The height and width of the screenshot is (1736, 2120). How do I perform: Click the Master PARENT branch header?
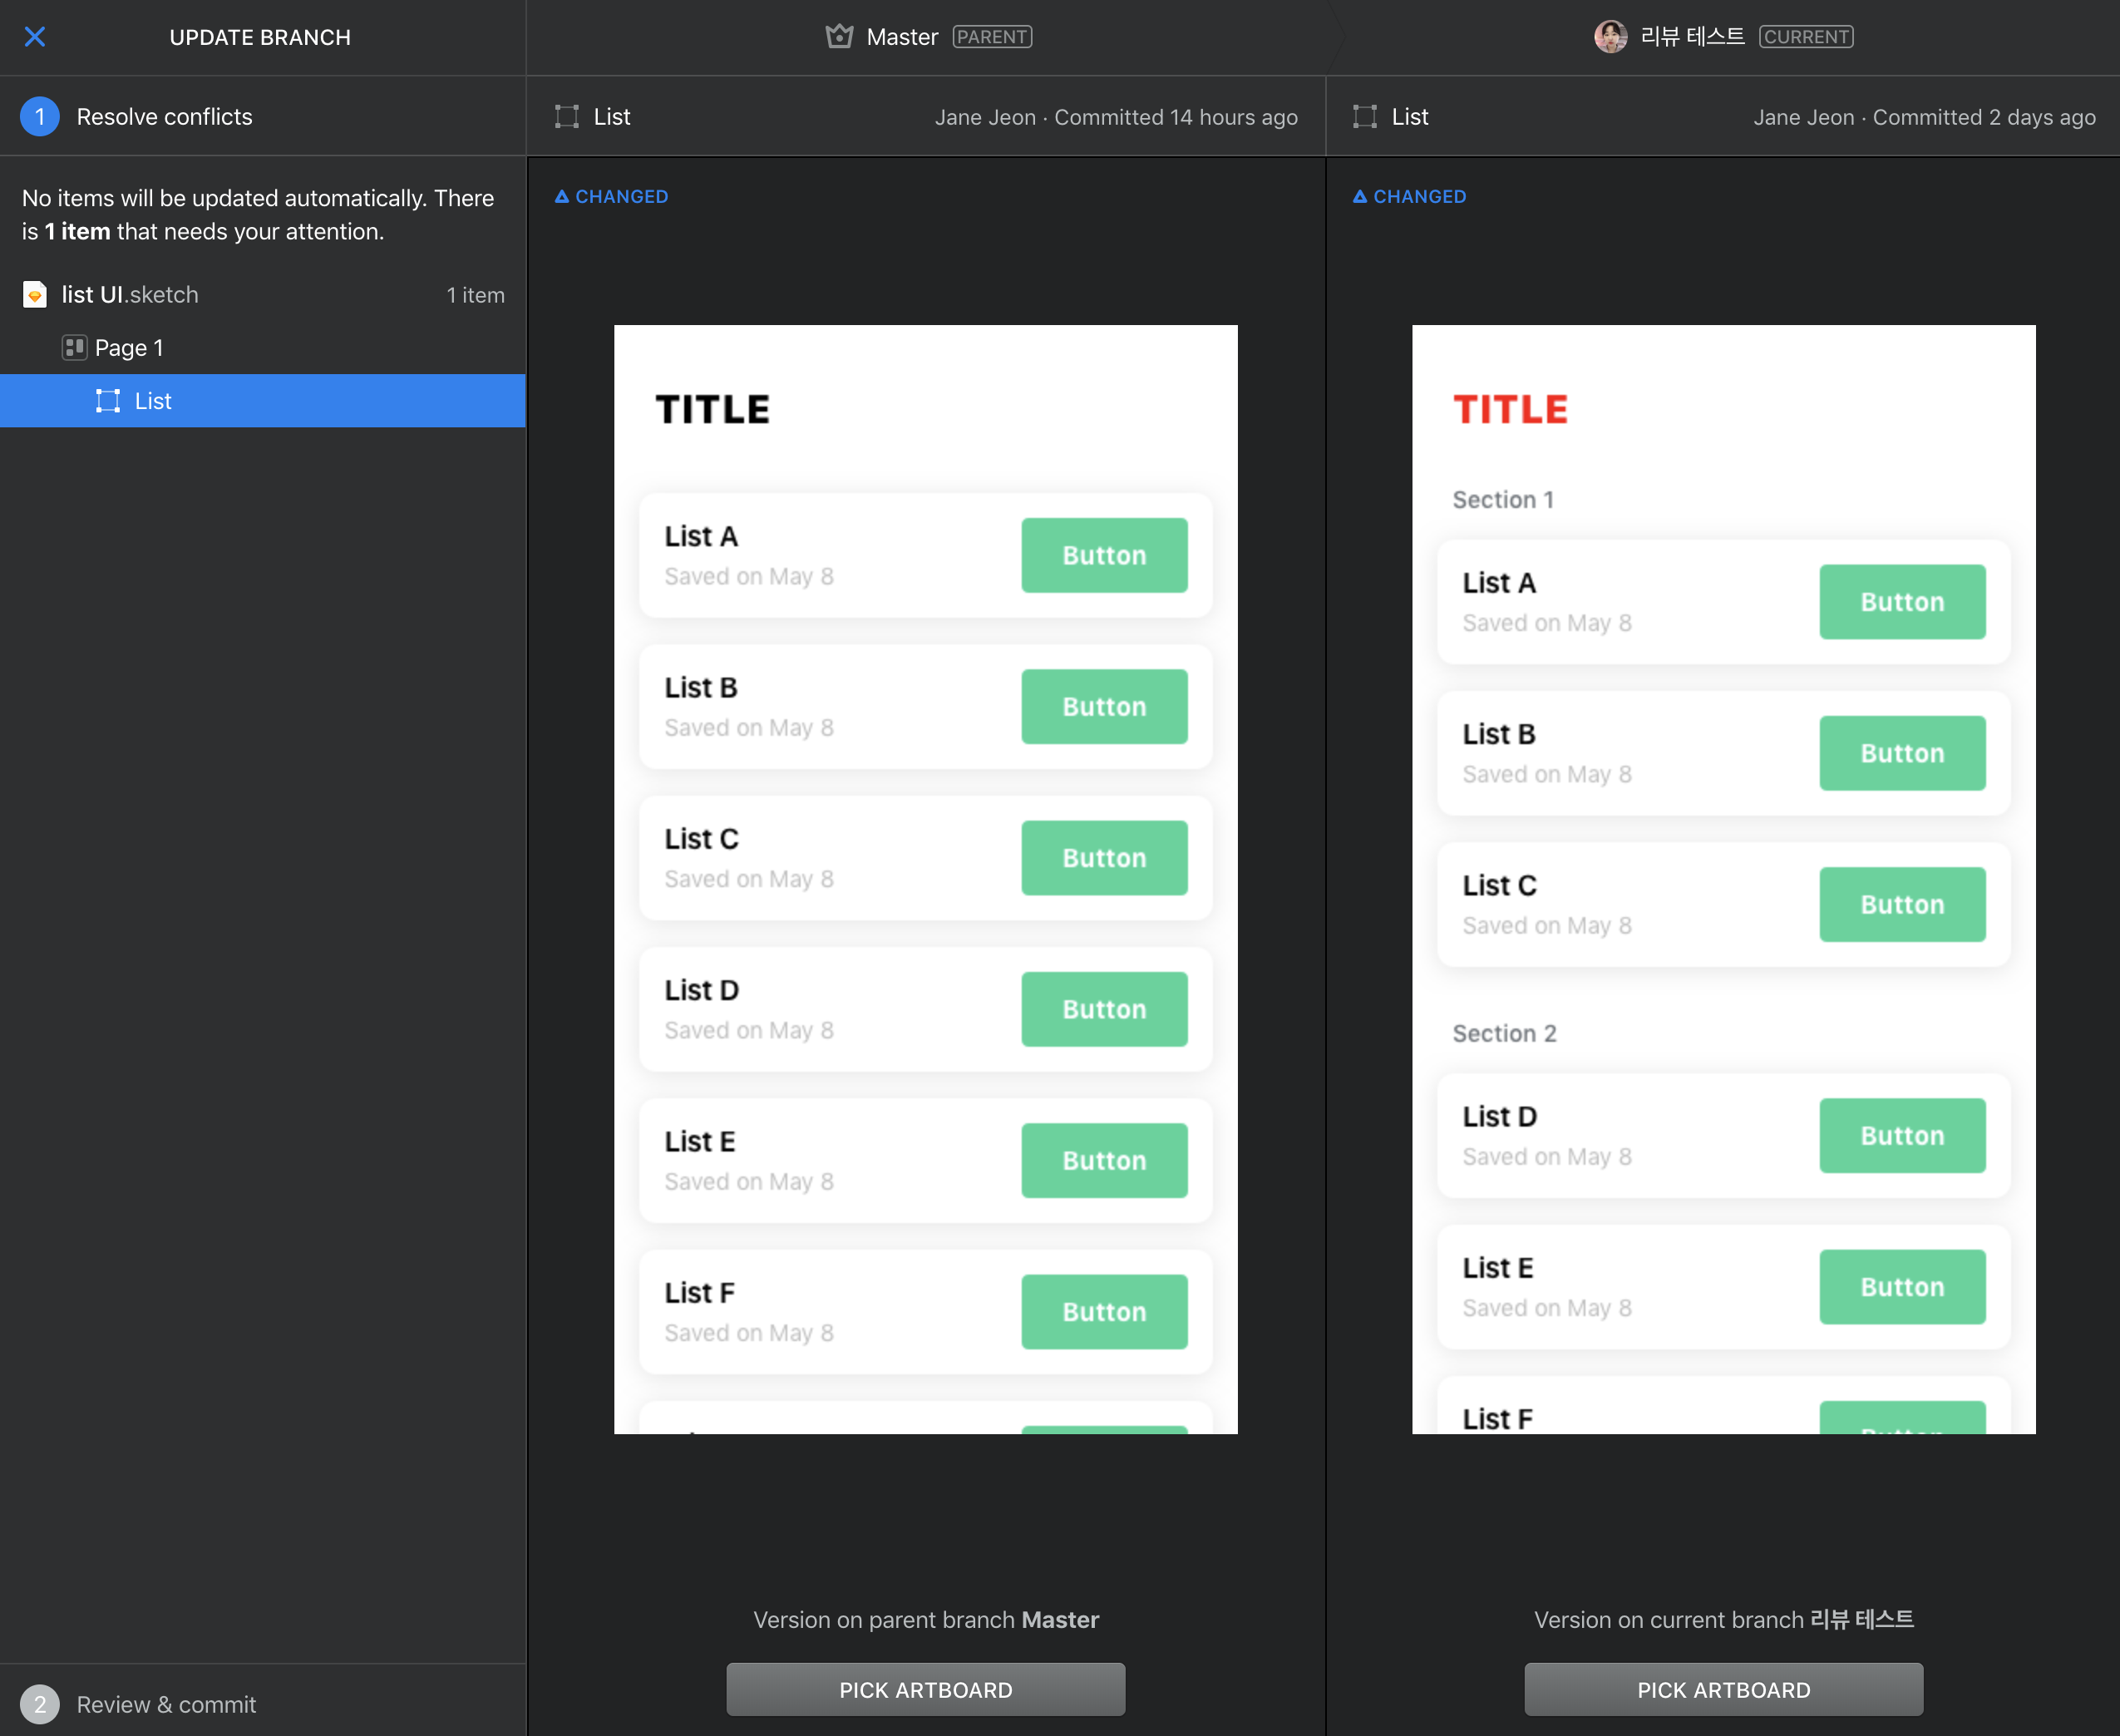902,37
